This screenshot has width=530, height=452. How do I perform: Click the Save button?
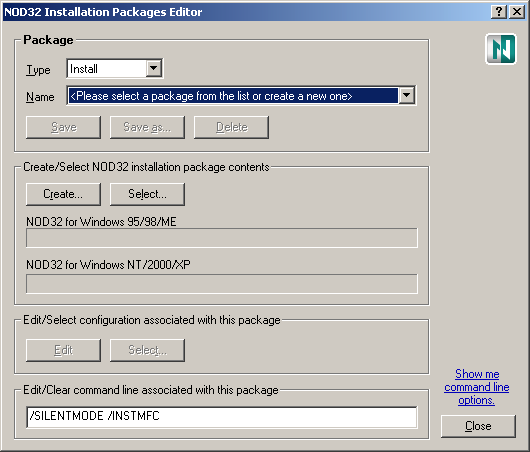point(64,127)
